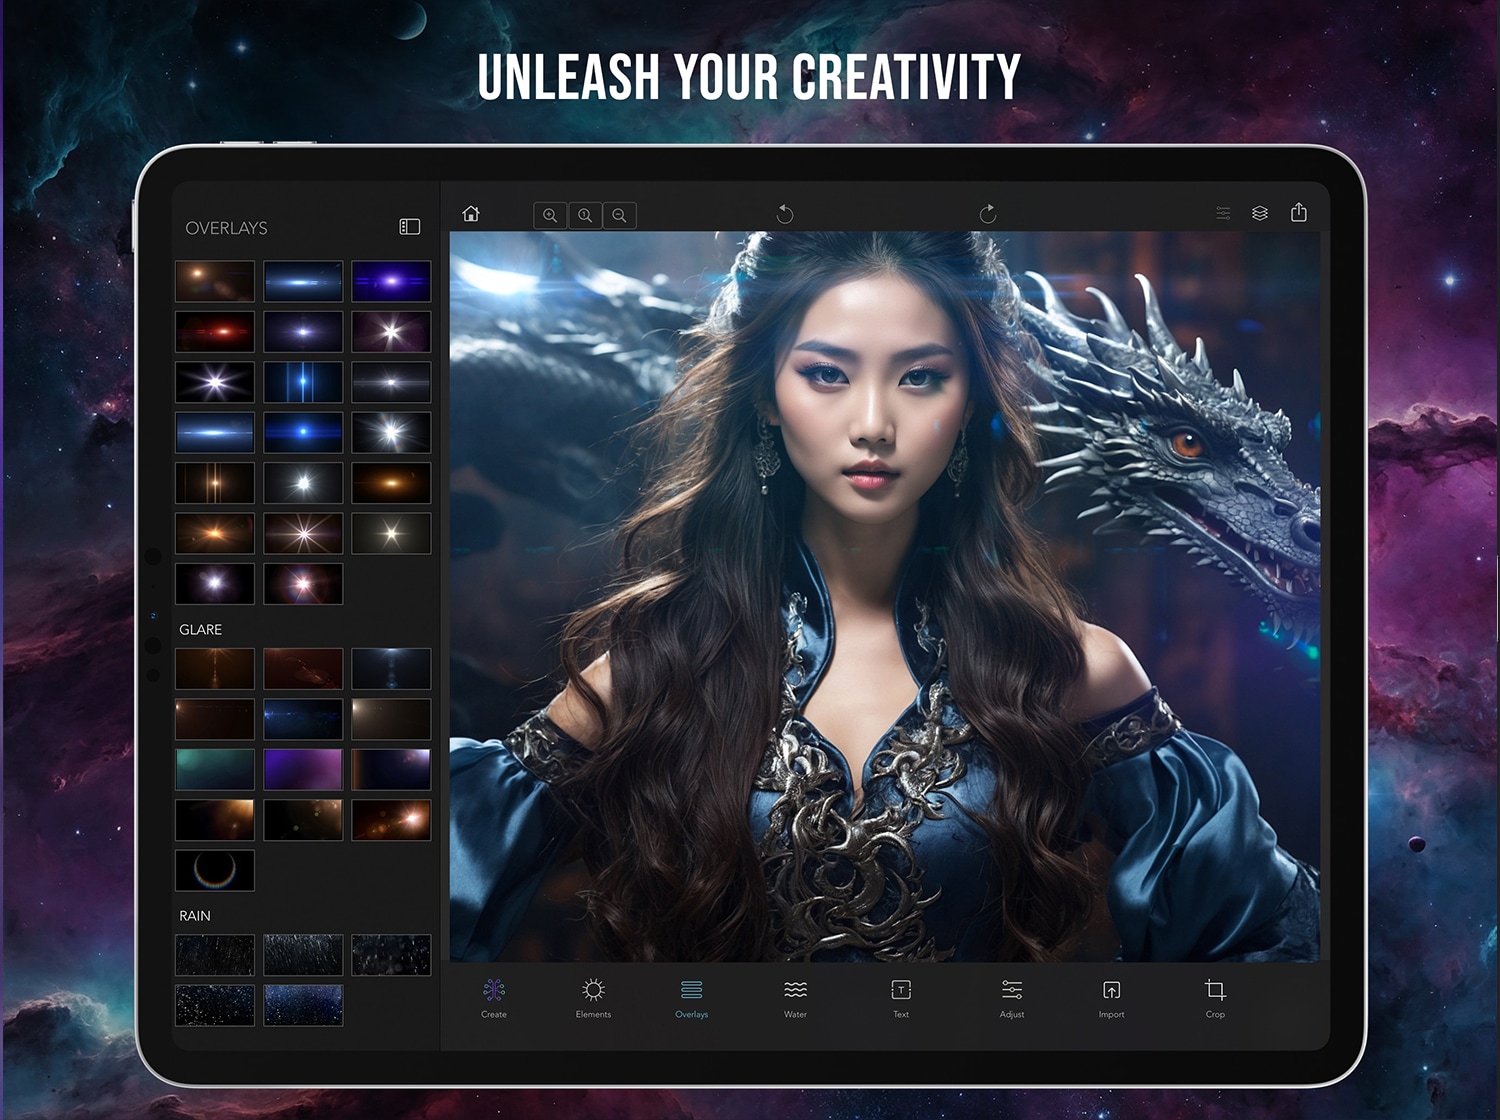Image resolution: width=1500 pixels, height=1120 pixels.
Task: Open top-right adjustment sliders icon
Action: (x=1223, y=213)
